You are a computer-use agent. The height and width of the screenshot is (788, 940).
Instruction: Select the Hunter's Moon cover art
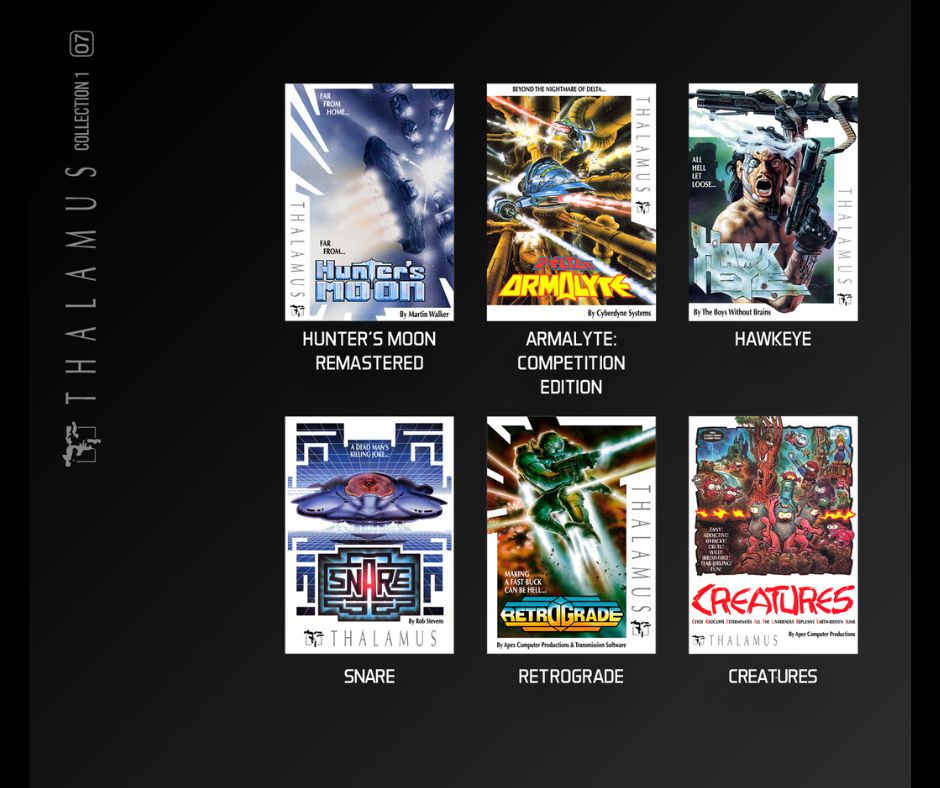coord(369,202)
